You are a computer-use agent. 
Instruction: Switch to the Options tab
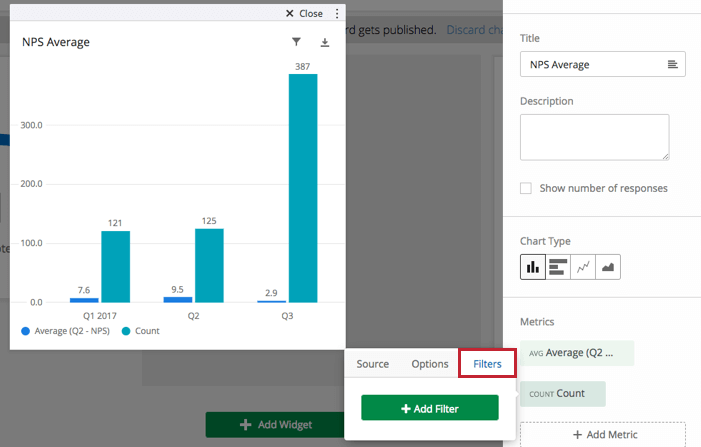[430, 364]
